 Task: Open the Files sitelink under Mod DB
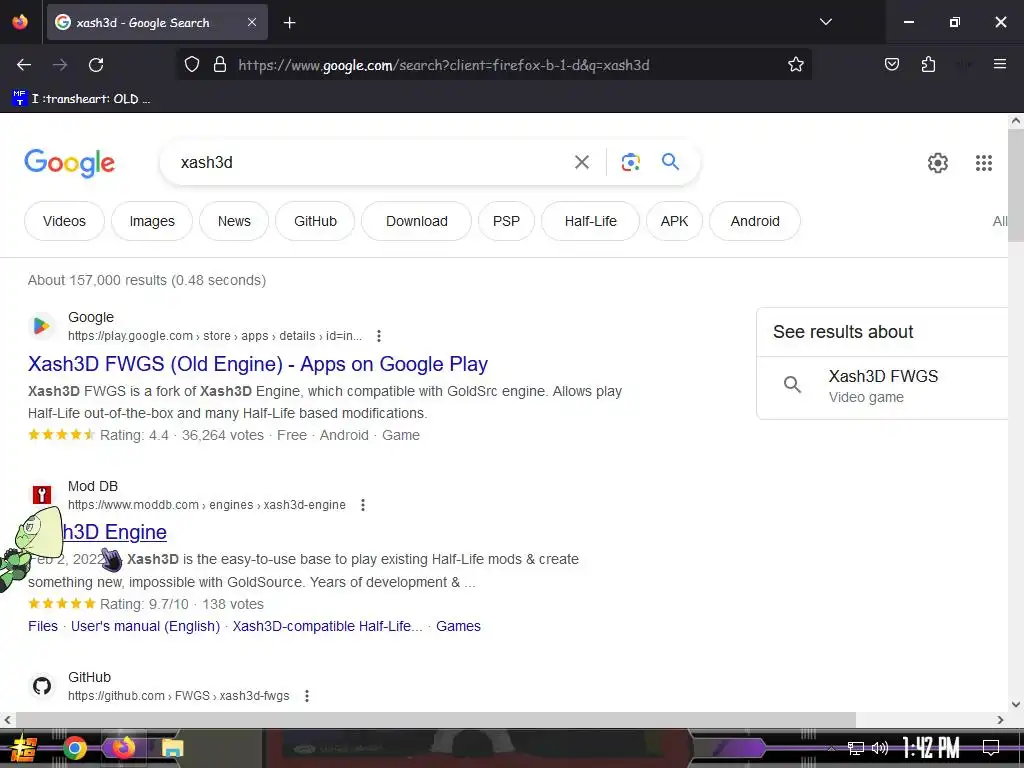pyautogui.click(x=43, y=626)
